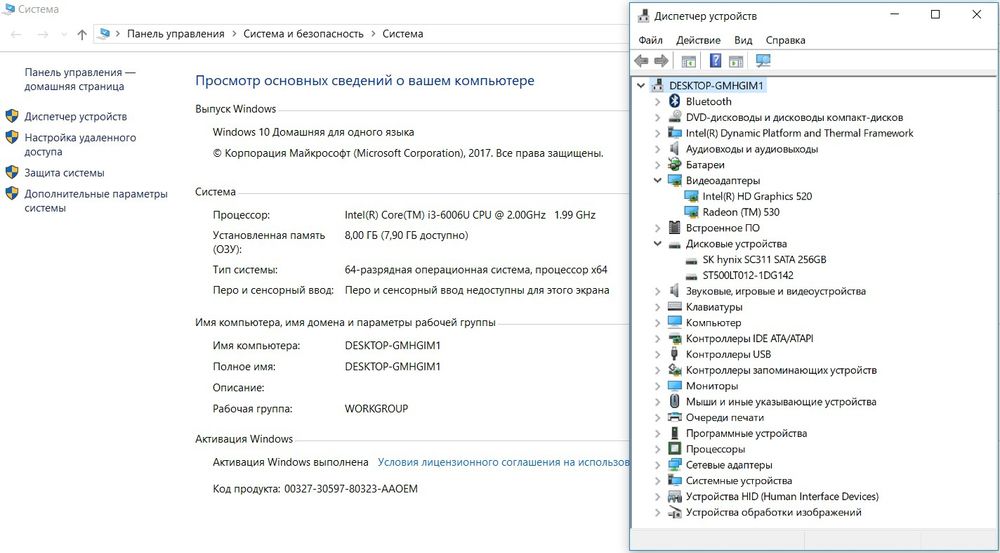This screenshot has width=1000, height=553.
Task: Open Диспетчер устройств link in left pane
Action: [76, 117]
